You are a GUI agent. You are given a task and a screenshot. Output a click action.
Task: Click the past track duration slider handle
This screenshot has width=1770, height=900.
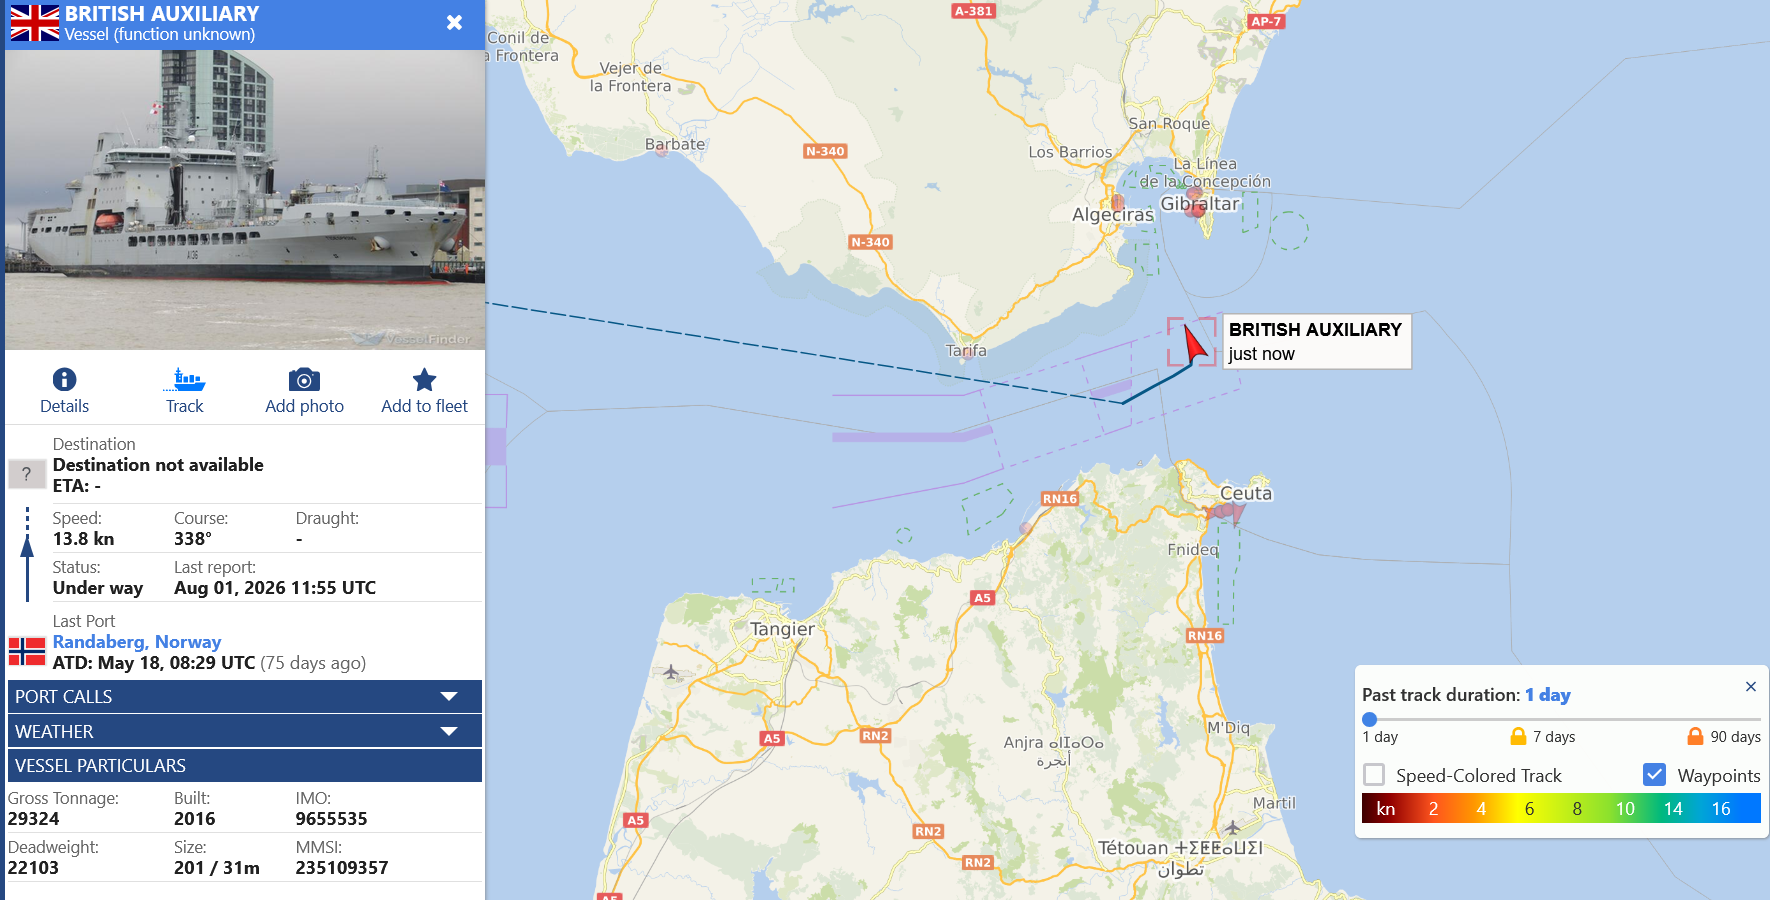click(1370, 719)
